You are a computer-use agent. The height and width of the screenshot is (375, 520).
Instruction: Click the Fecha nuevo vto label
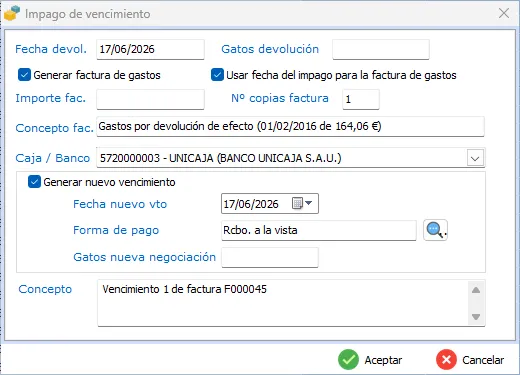120,204
